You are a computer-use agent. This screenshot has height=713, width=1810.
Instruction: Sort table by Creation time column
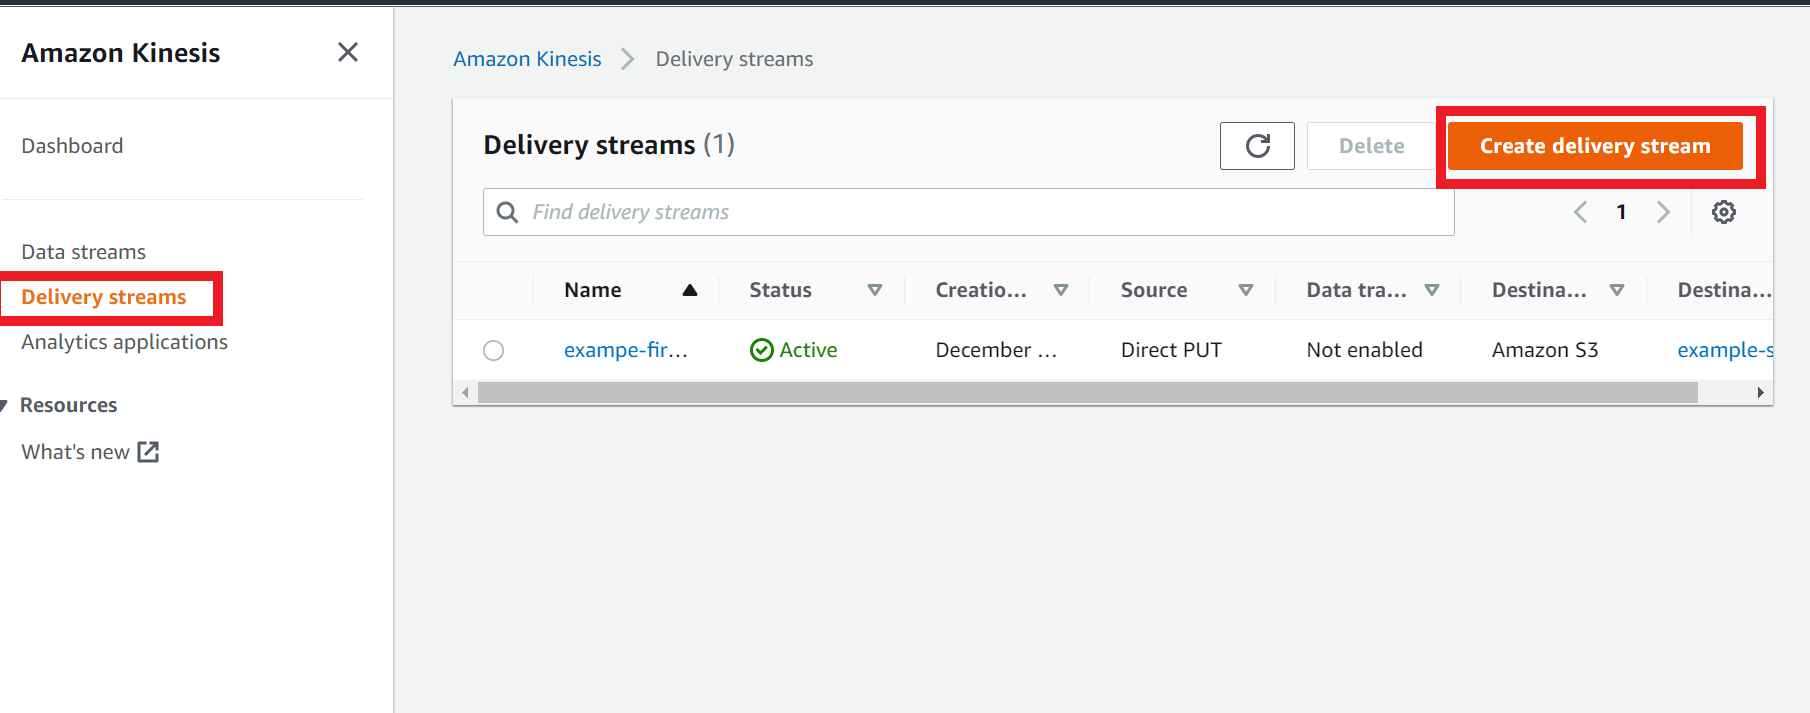coord(1061,290)
